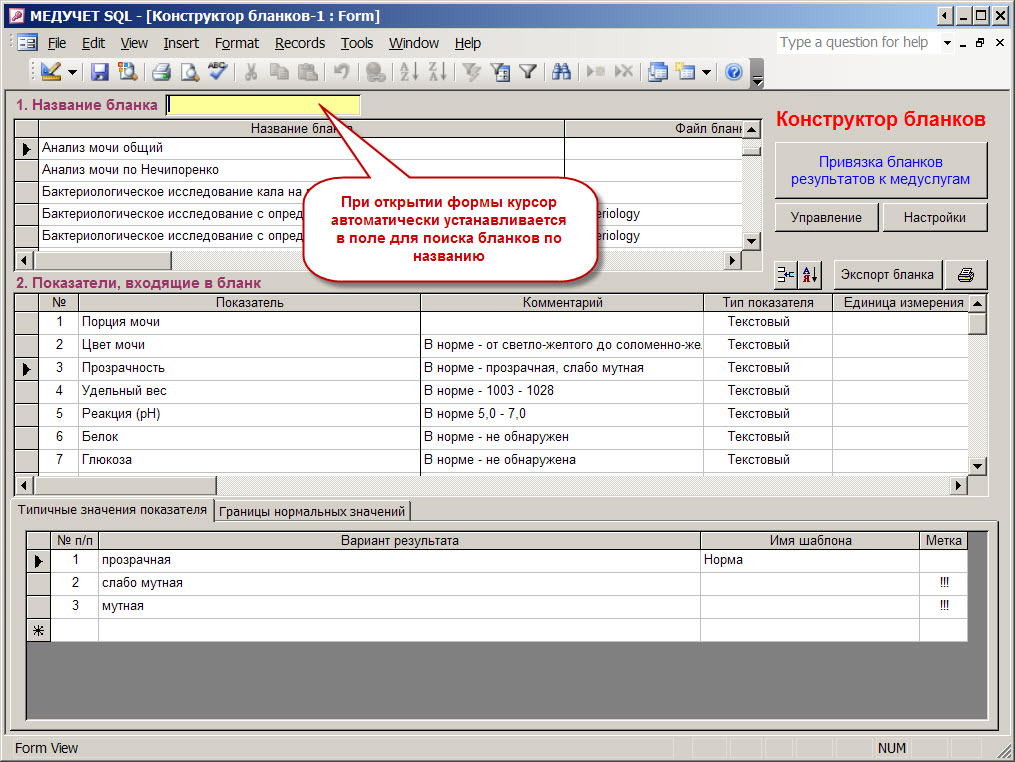
Task: Click the 'слабо мутная' result variant
Action: (x=399, y=583)
